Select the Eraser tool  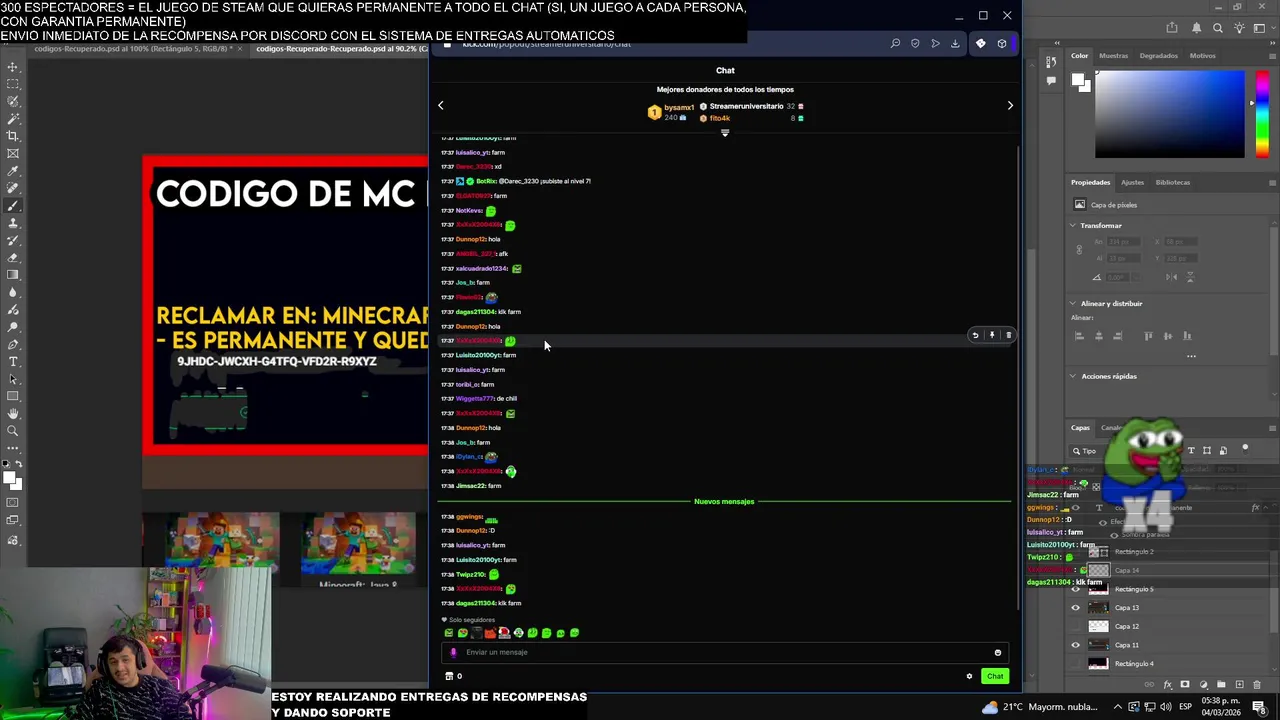point(13,257)
